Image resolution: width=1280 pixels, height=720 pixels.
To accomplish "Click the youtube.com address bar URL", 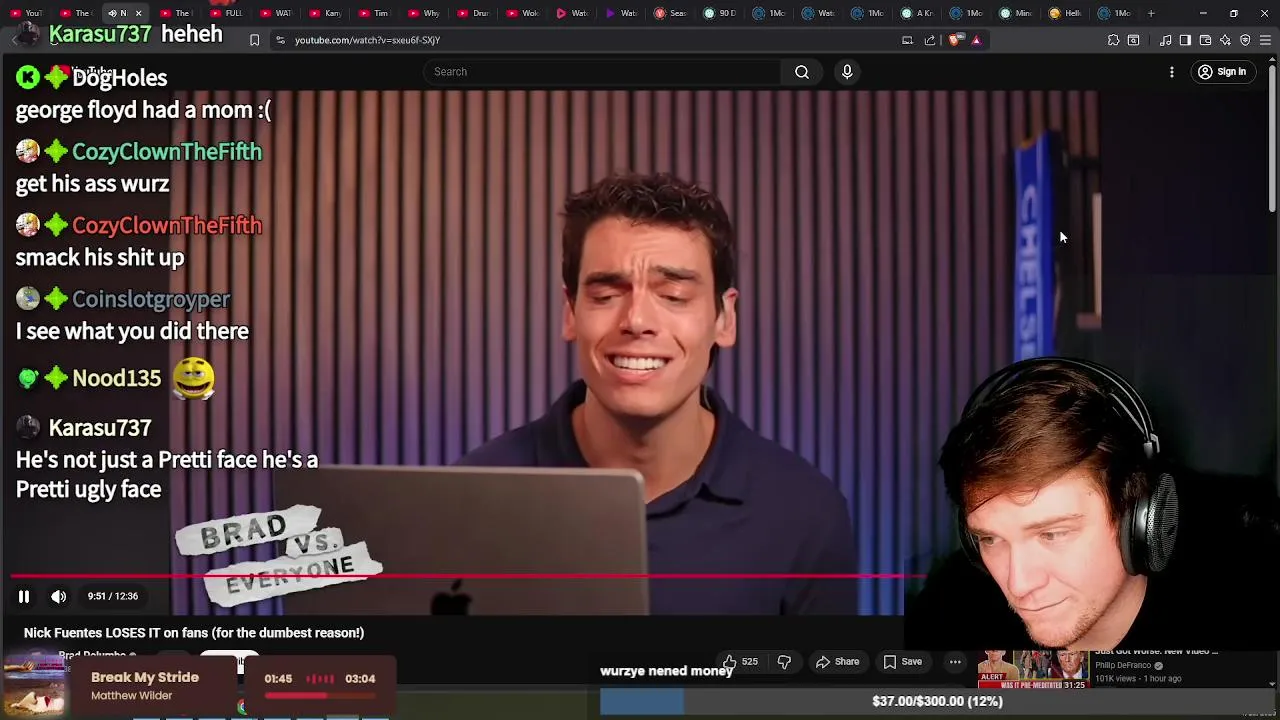I will [367, 40].
